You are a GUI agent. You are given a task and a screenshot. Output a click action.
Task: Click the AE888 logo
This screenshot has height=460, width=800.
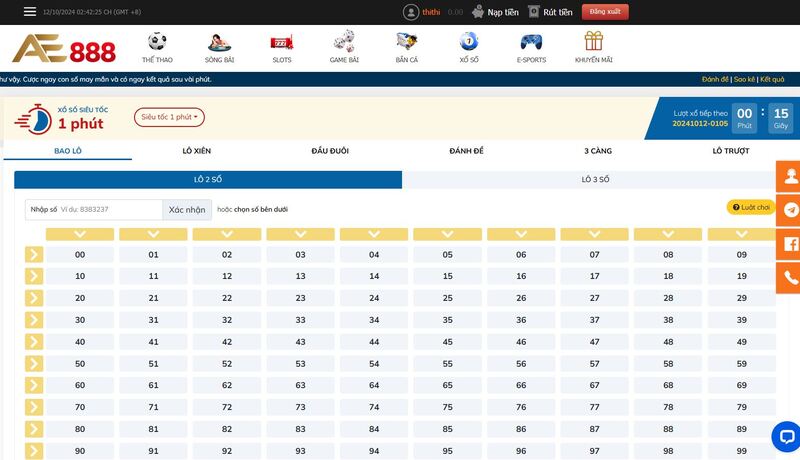click(x=64, y=49)
